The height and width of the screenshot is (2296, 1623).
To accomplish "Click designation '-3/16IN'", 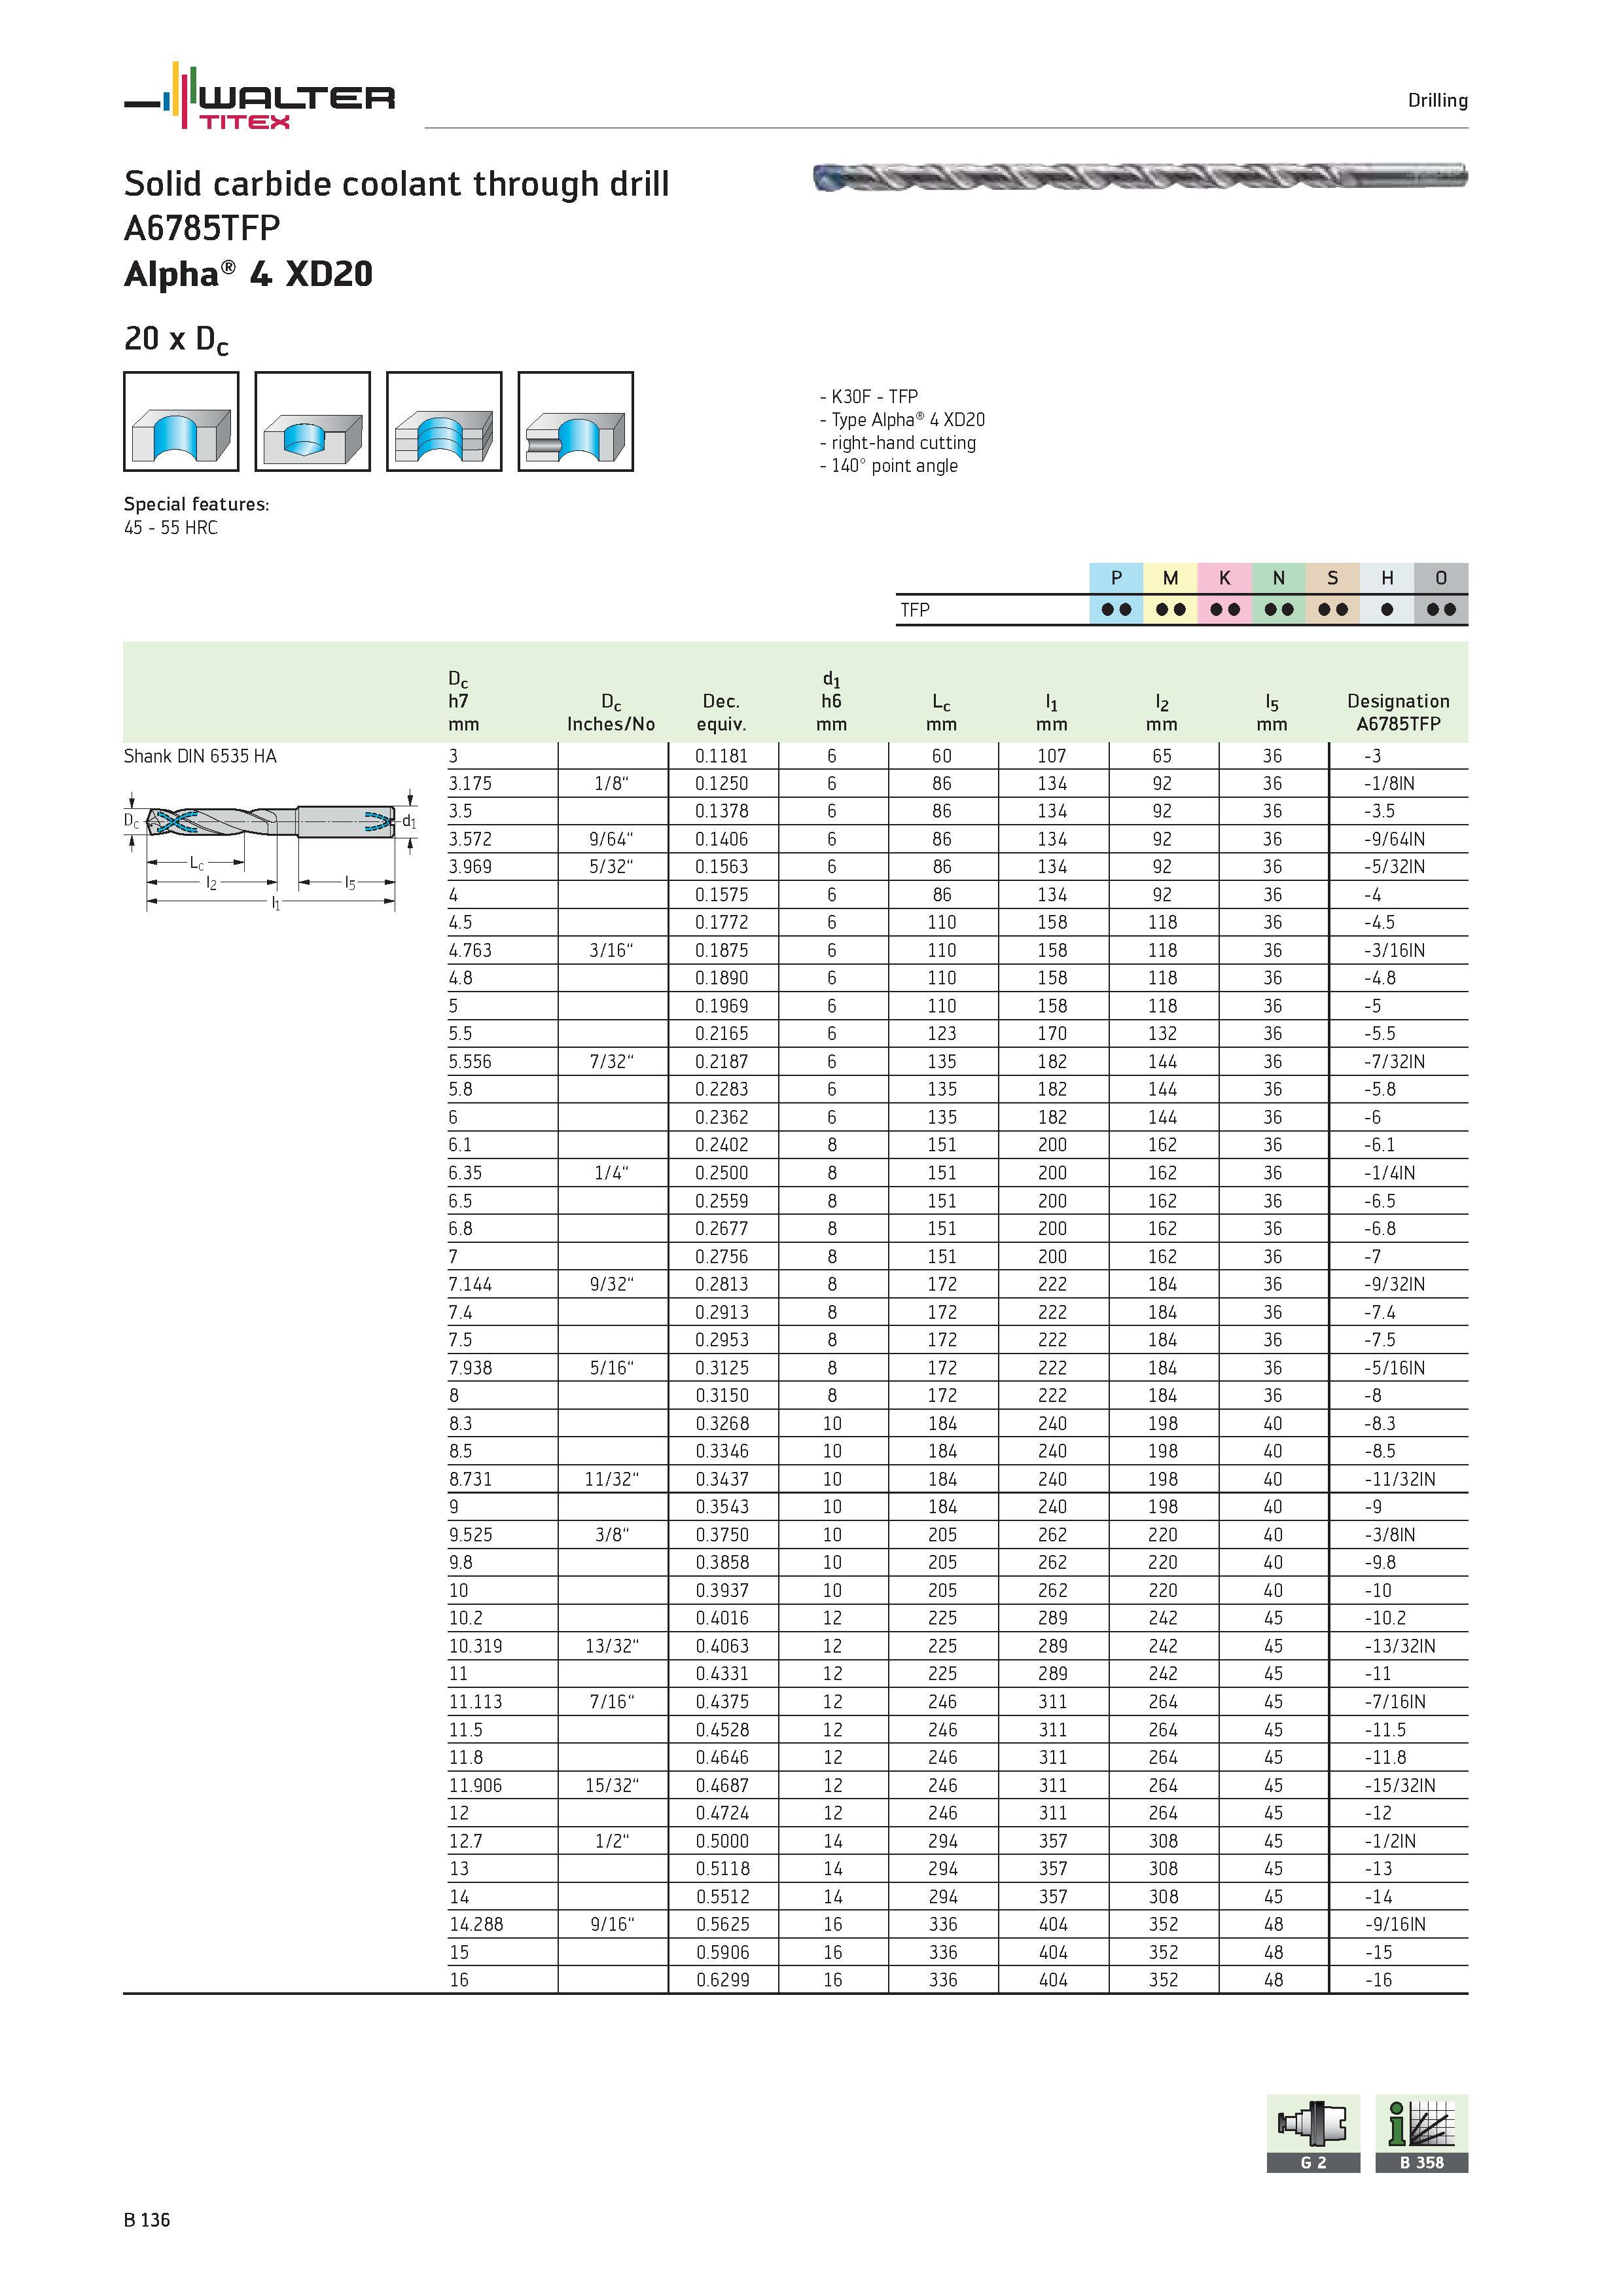I will point(1395,951).
